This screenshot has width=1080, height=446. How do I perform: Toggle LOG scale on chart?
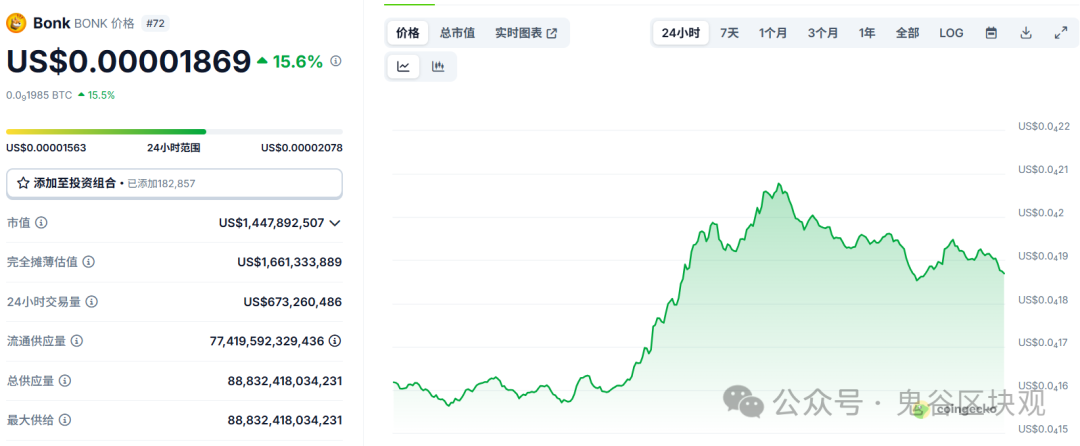[x=951, y=33]
